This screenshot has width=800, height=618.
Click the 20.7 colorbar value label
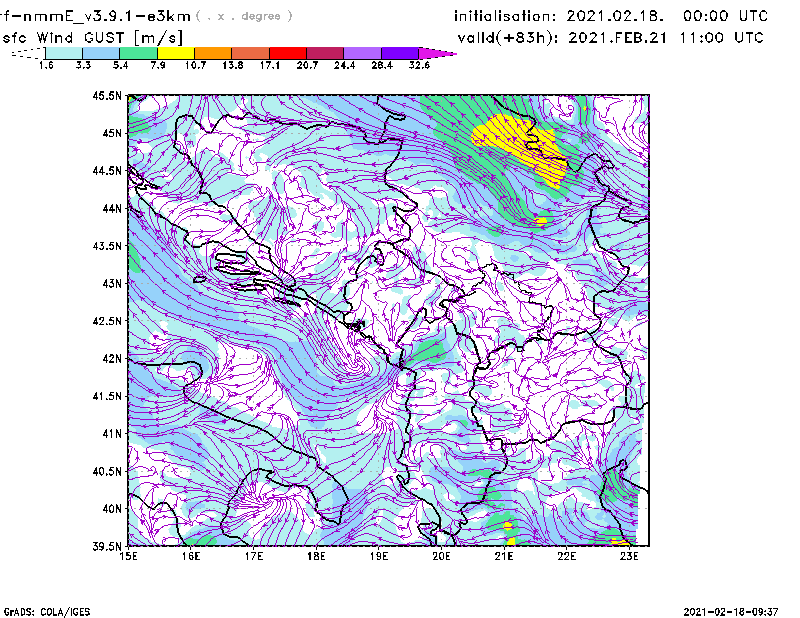tap(307, 65)
